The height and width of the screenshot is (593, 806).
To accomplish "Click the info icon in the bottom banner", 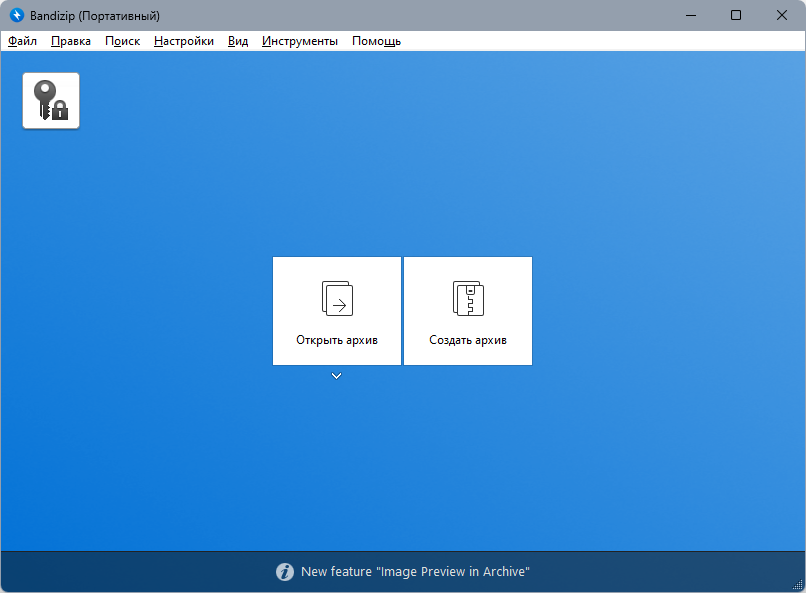I will coord(285,571).
